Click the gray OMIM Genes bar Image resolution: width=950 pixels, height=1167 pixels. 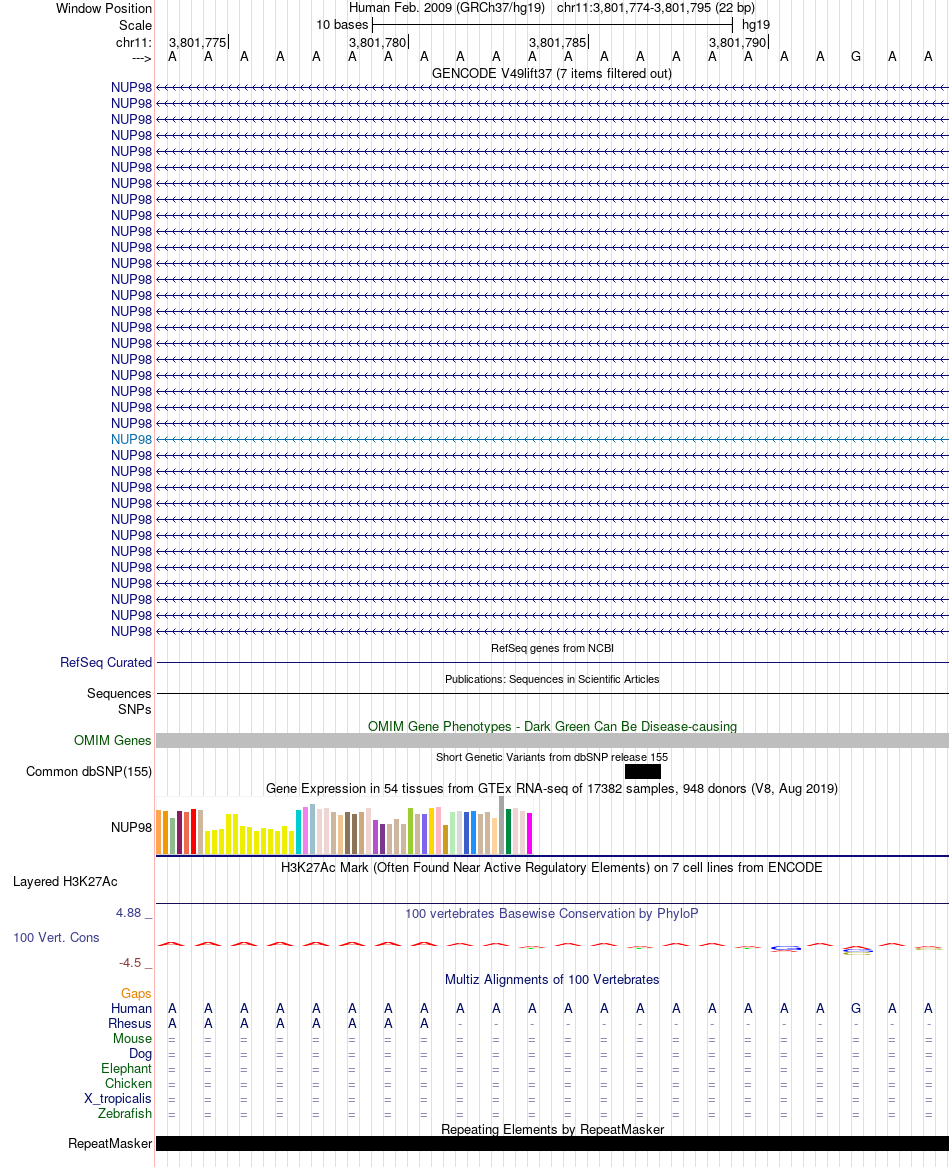pyautogui.click(x=552, y=741)
